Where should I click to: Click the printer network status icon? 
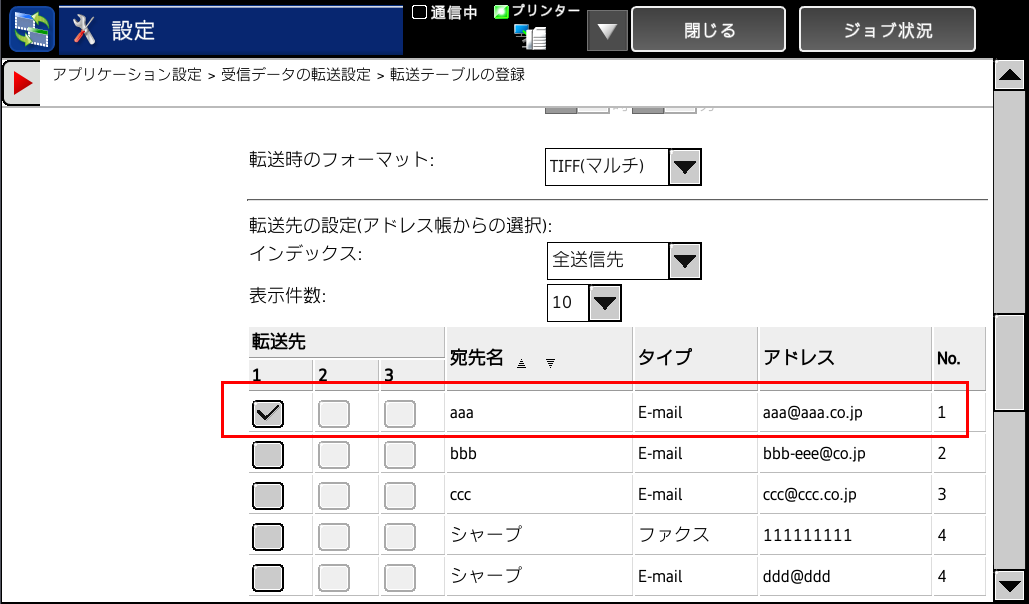point(530,35)
